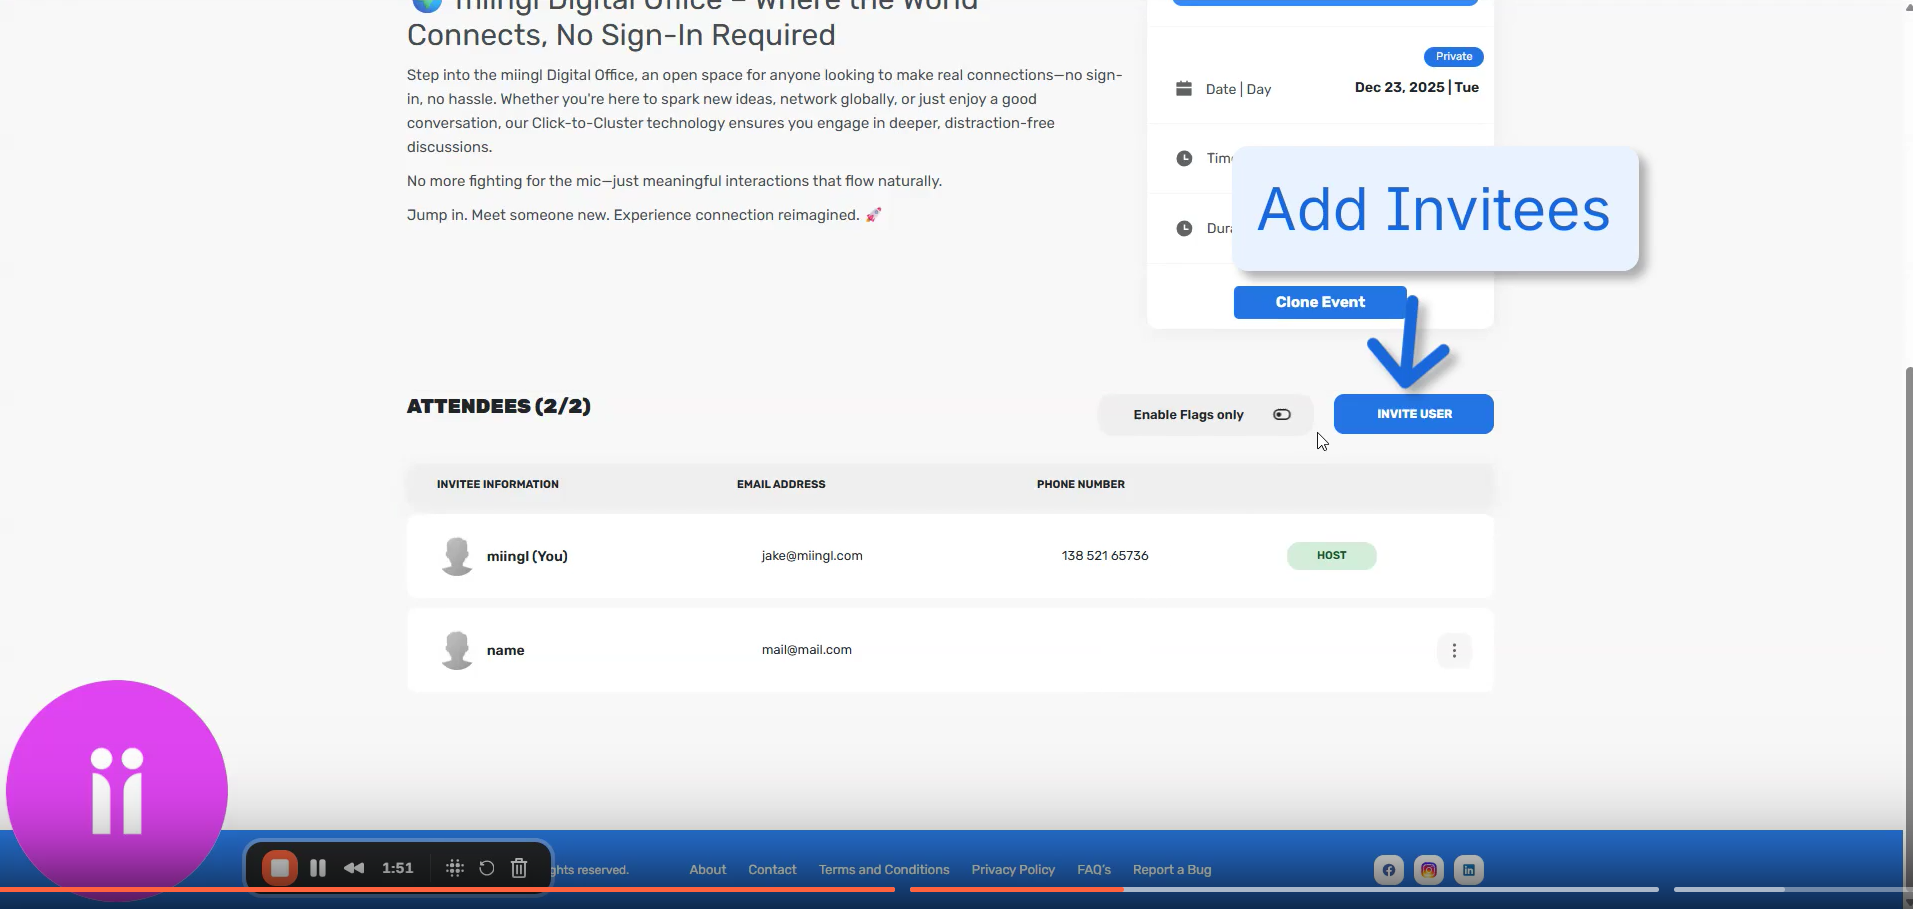Click the Clone Event button

pos(1320,302)
